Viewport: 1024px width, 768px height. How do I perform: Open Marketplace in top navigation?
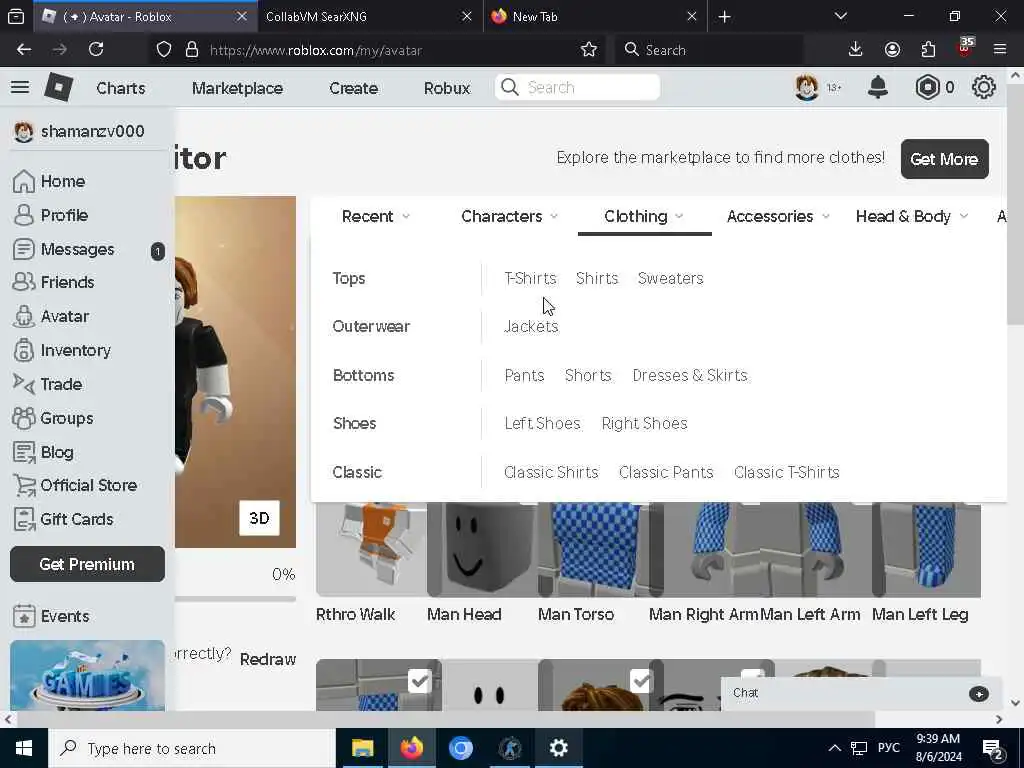[237, 88]
